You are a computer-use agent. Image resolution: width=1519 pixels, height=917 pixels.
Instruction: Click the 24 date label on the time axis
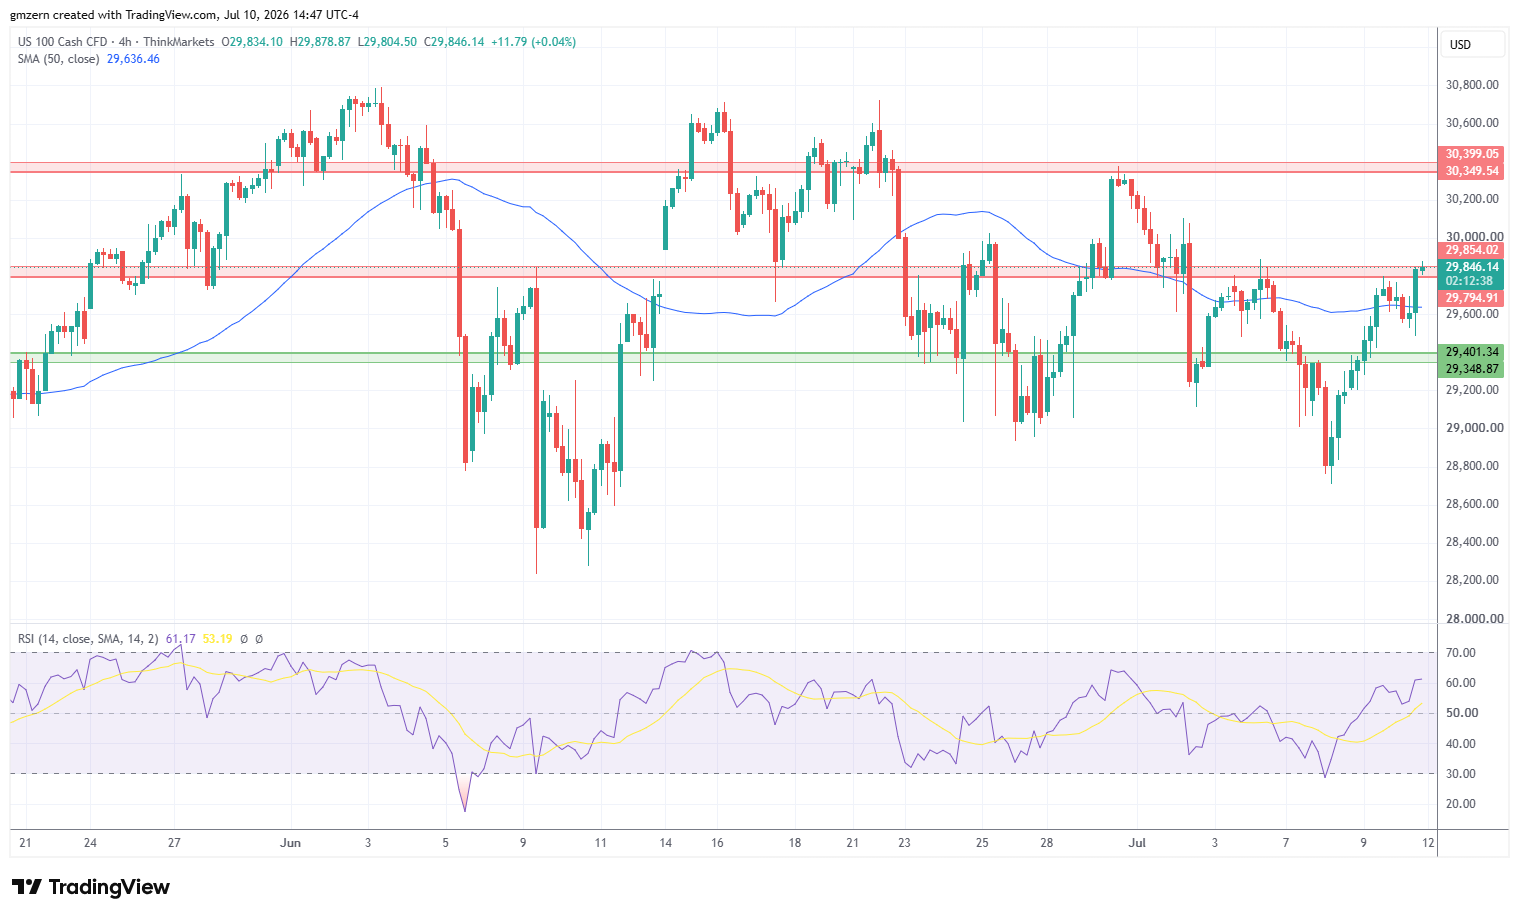90,843
